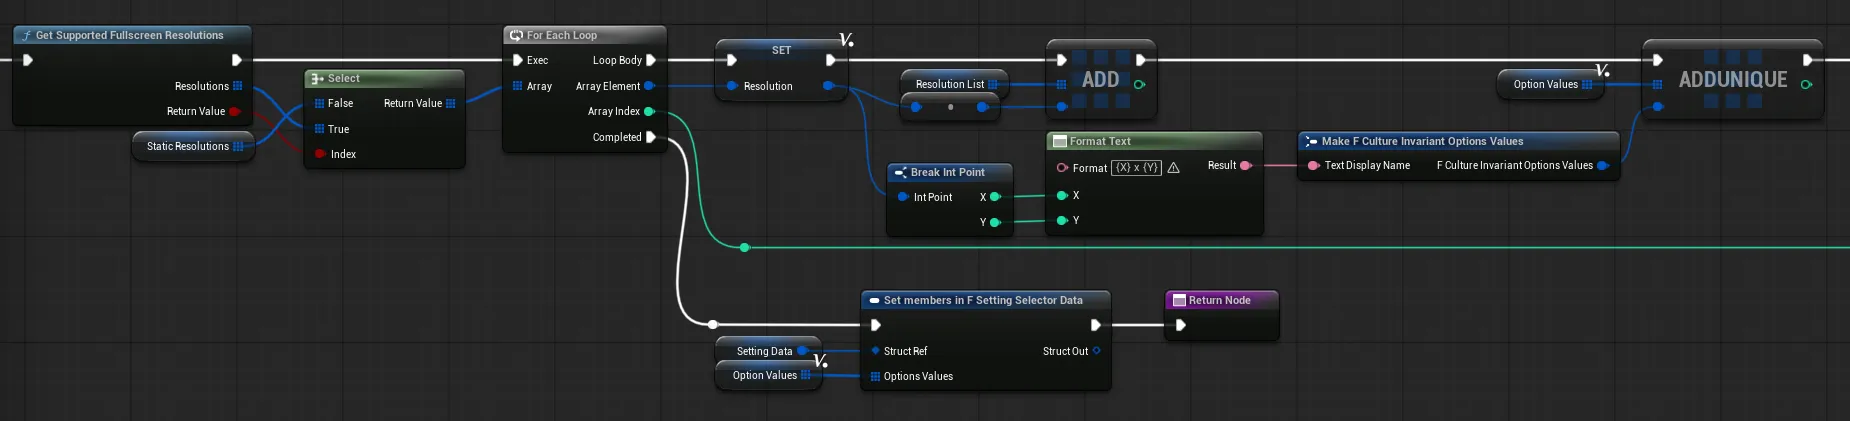Image resolution: width=1850 pixels, height=421 pixels.
Task: Select the Return Node header
Action: point(1221,300)
